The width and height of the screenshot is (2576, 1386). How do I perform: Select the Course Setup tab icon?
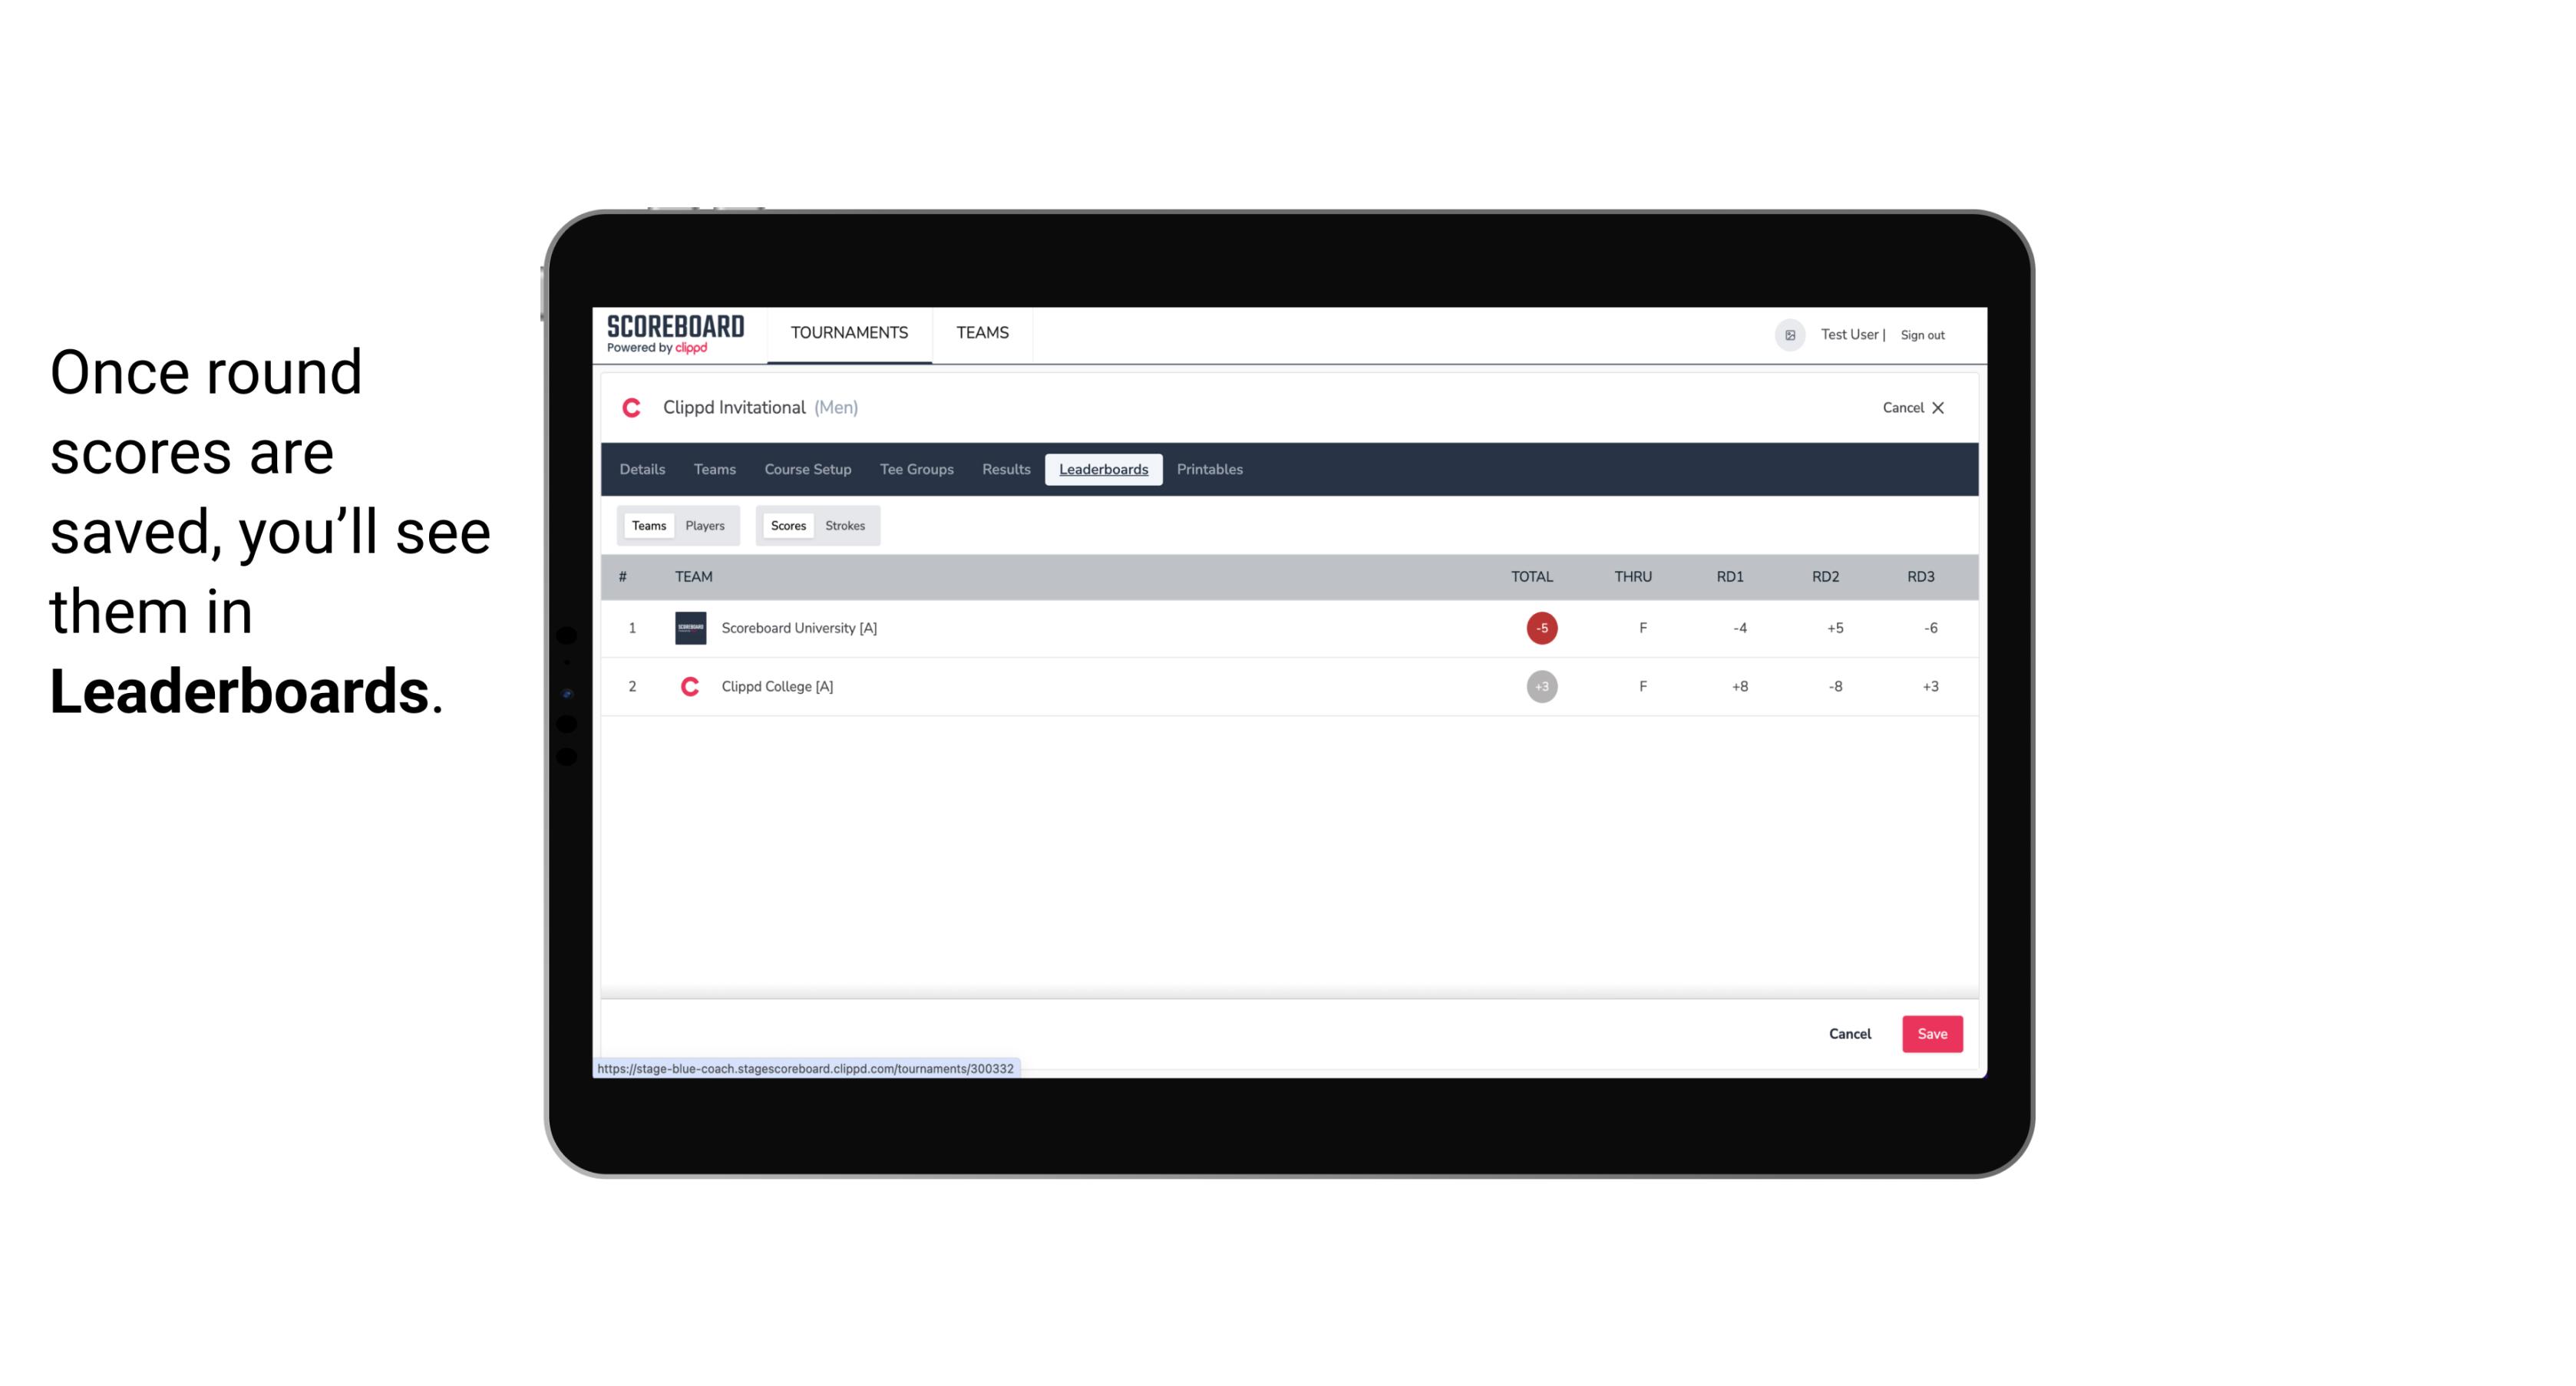(807, 470)
